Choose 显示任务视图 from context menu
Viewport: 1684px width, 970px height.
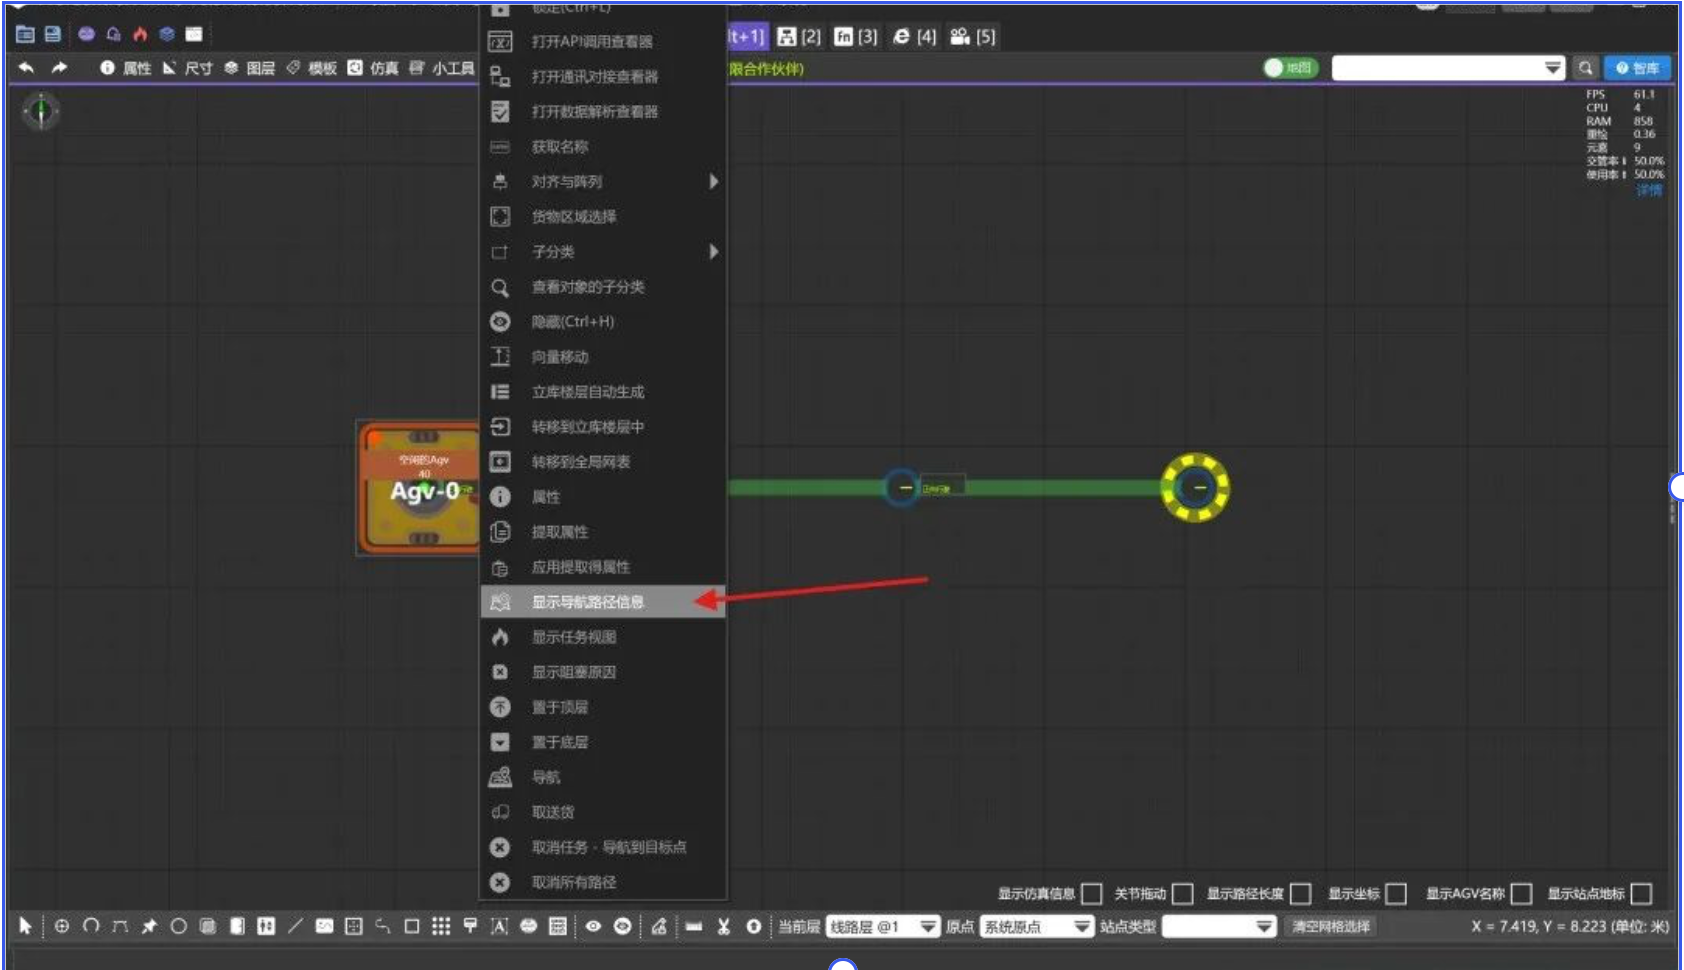pyautogui.click(x=604, y=637)
